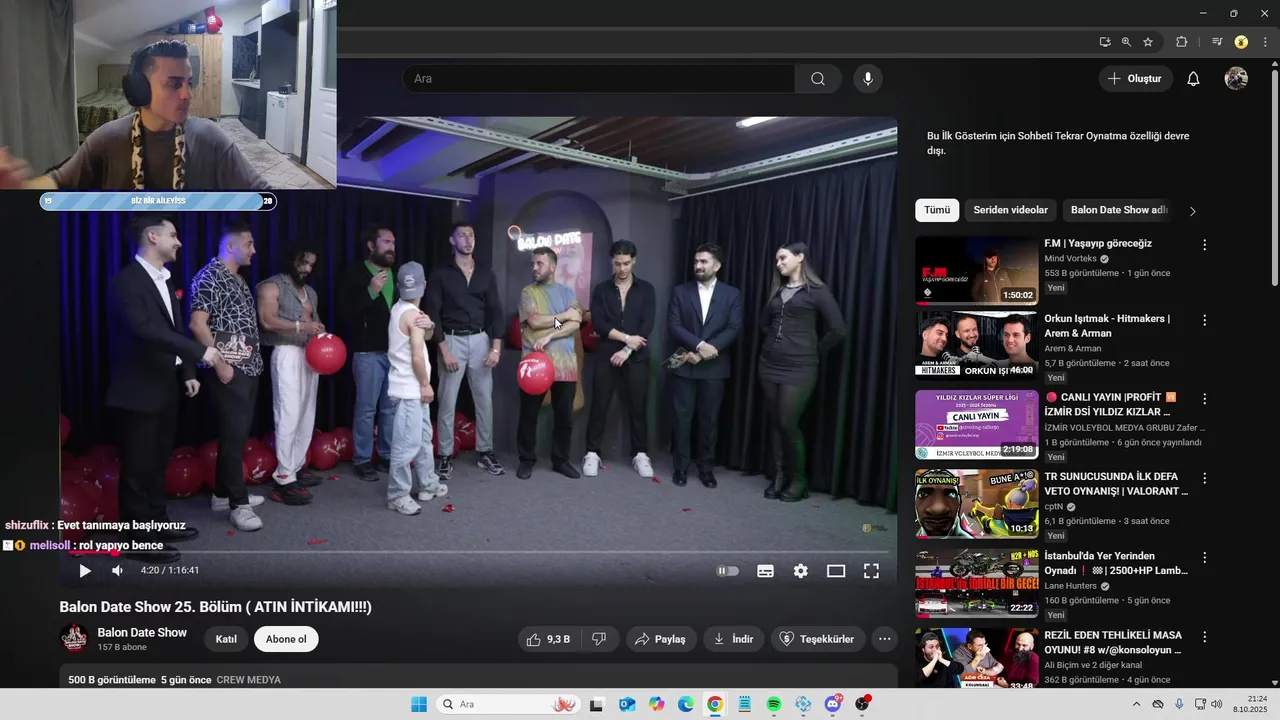Viewport: 1280px width, 720px height.
Task: Bookmark this page with the star icon
Action: 1148,42
